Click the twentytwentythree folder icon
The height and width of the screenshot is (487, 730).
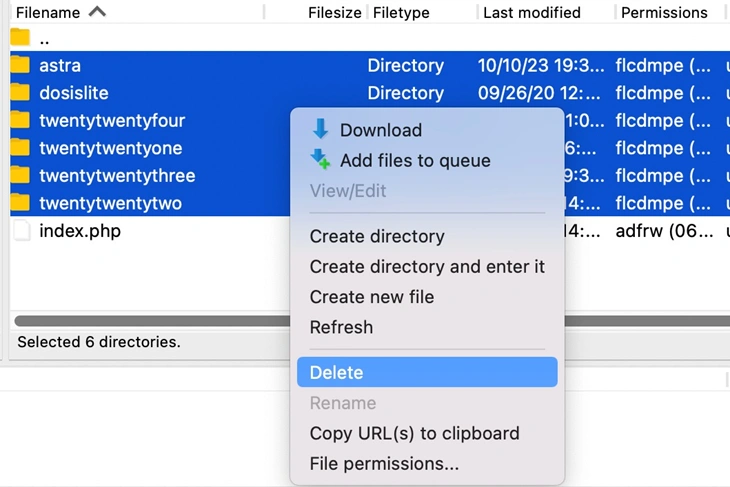[x=20, y=176]
